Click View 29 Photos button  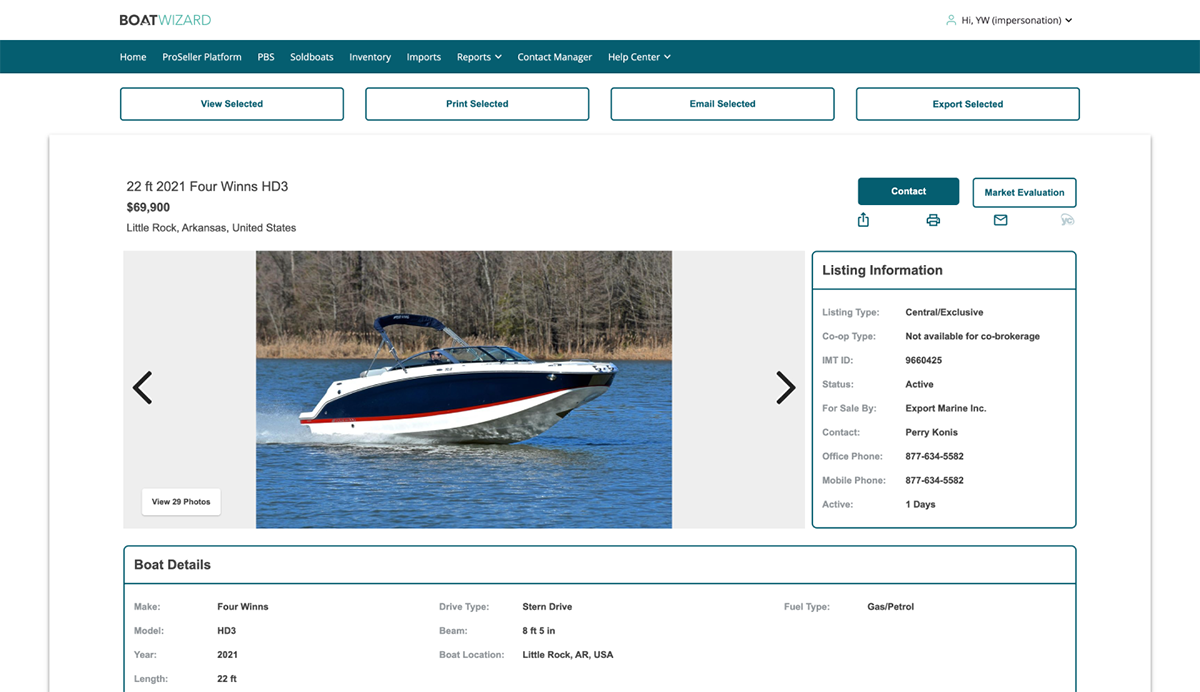[x=181, y=502]
